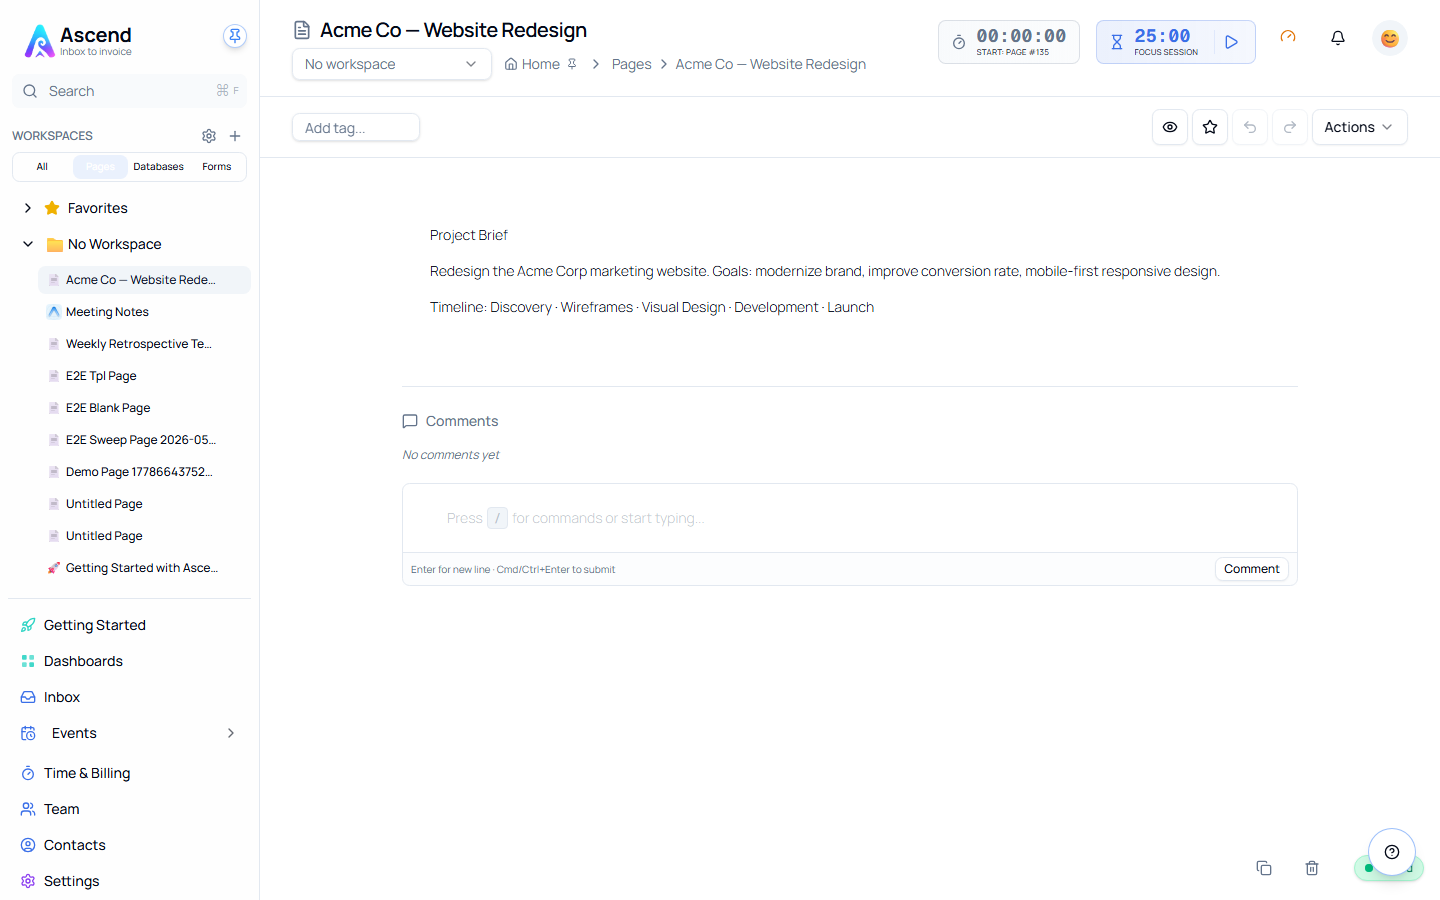Click the Favorites star icon

(x=52, y=208)
